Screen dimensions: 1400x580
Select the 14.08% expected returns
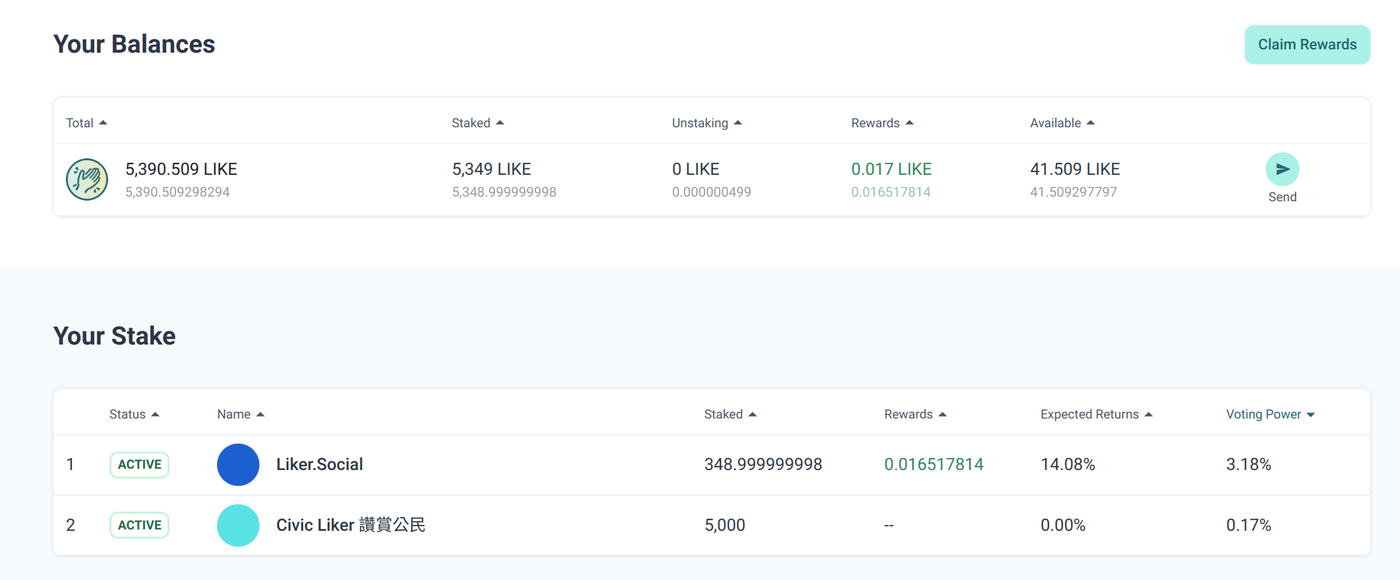pos(1068,465)
